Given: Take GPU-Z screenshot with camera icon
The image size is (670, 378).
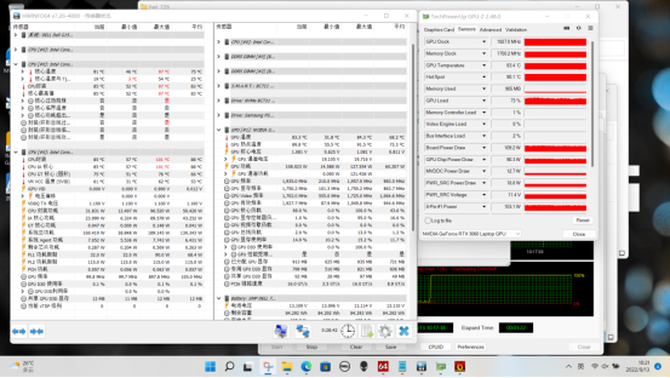Looking at the screenshot, I should click(567, 28).
